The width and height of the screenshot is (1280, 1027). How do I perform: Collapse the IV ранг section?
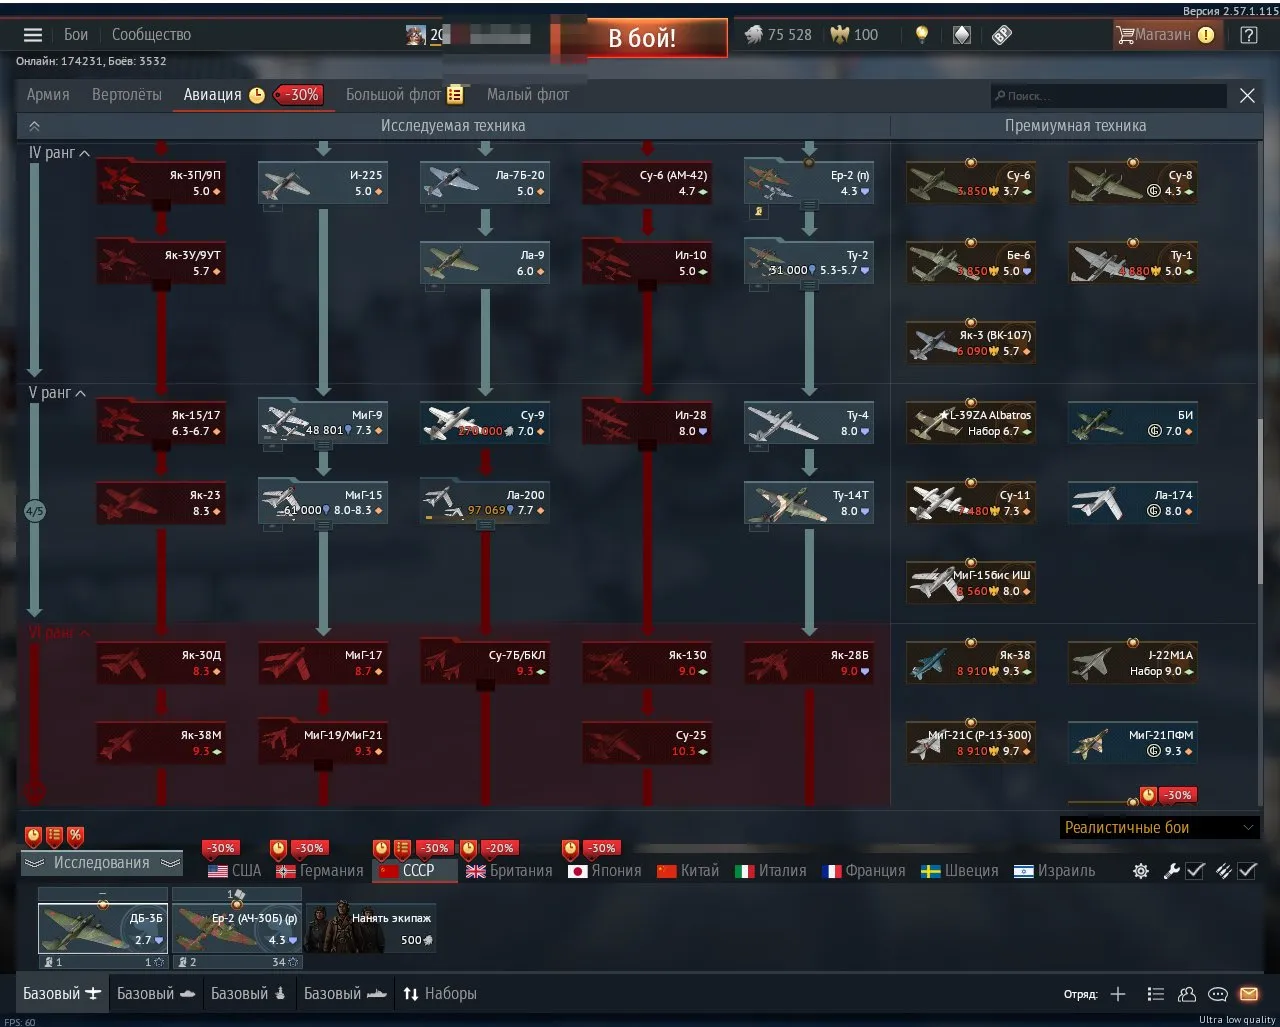(x=60, y=153)
